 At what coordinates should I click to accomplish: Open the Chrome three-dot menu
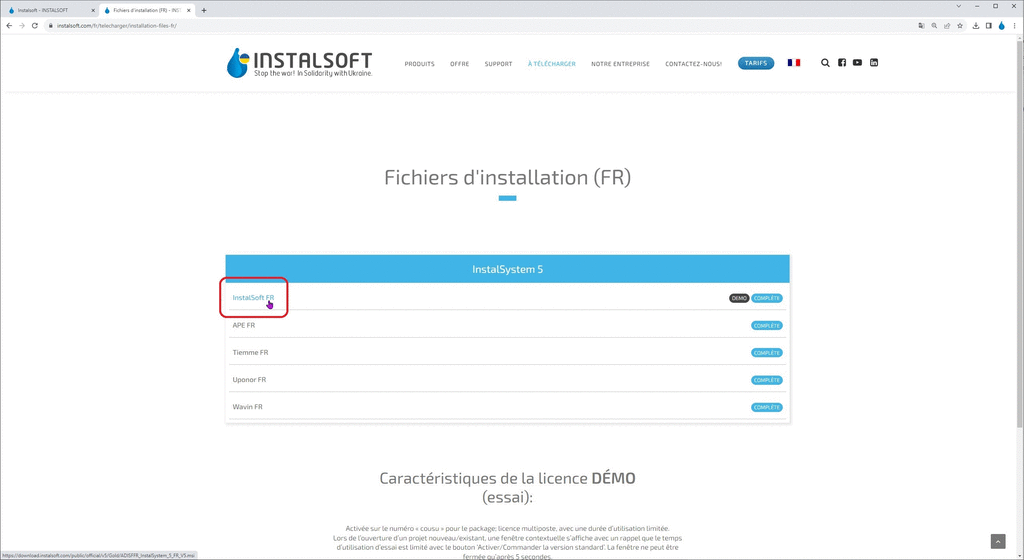pos(1014,25)
